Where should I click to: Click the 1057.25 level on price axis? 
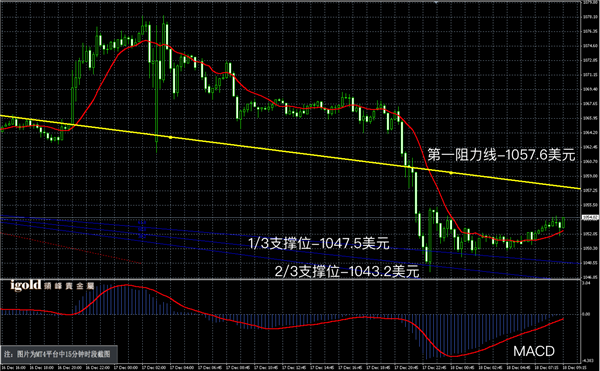[590, 190]
